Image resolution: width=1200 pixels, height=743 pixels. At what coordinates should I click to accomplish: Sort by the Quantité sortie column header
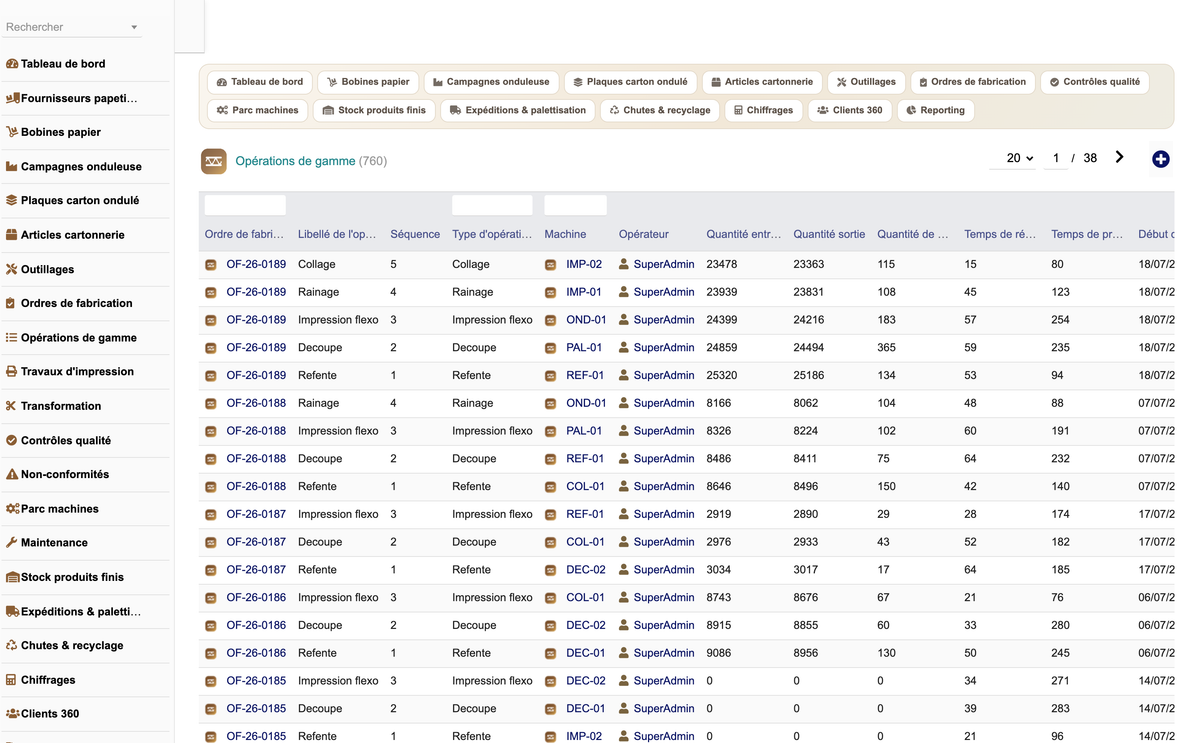coord(829,234)
